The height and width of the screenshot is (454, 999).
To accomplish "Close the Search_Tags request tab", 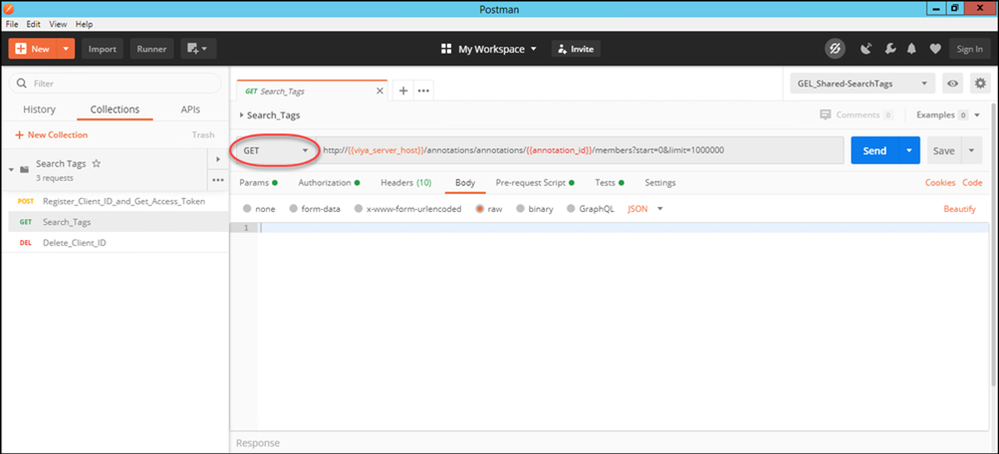I will click(x=380, y=91).
